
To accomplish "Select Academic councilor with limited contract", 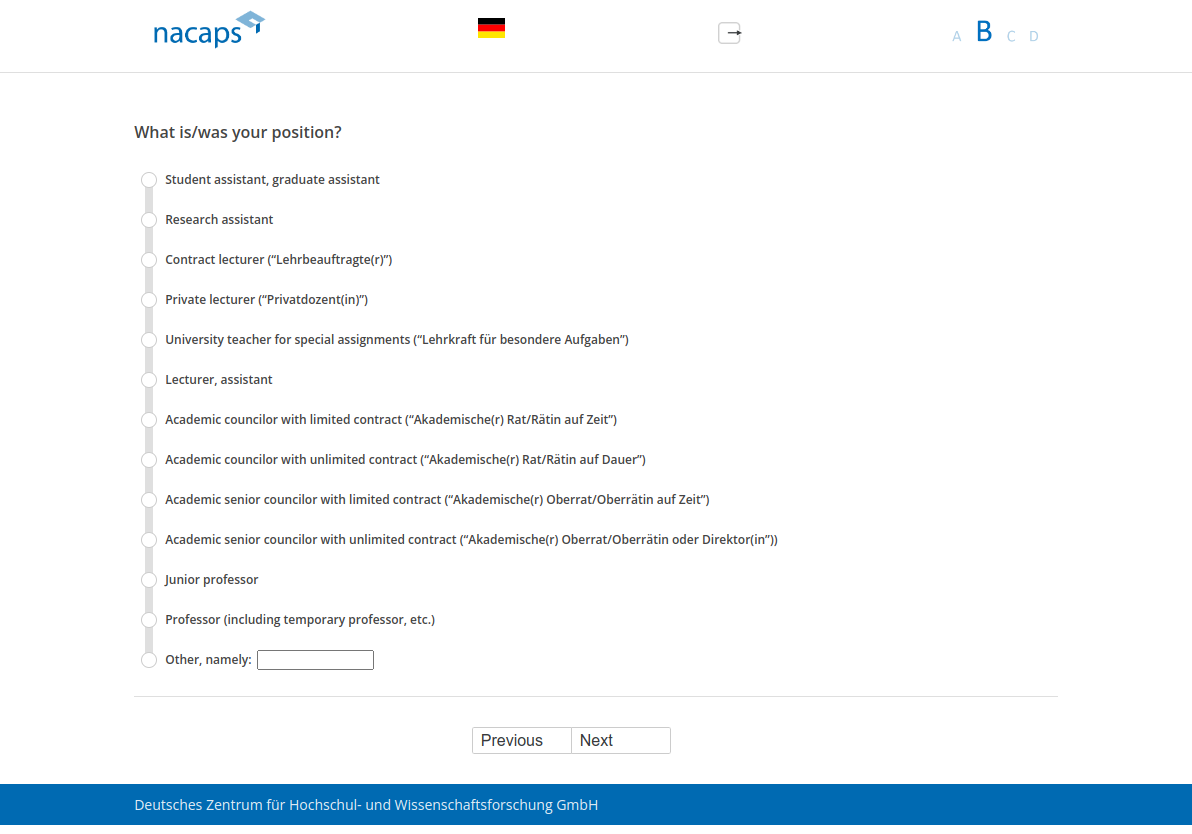I will tap(149, 420).
